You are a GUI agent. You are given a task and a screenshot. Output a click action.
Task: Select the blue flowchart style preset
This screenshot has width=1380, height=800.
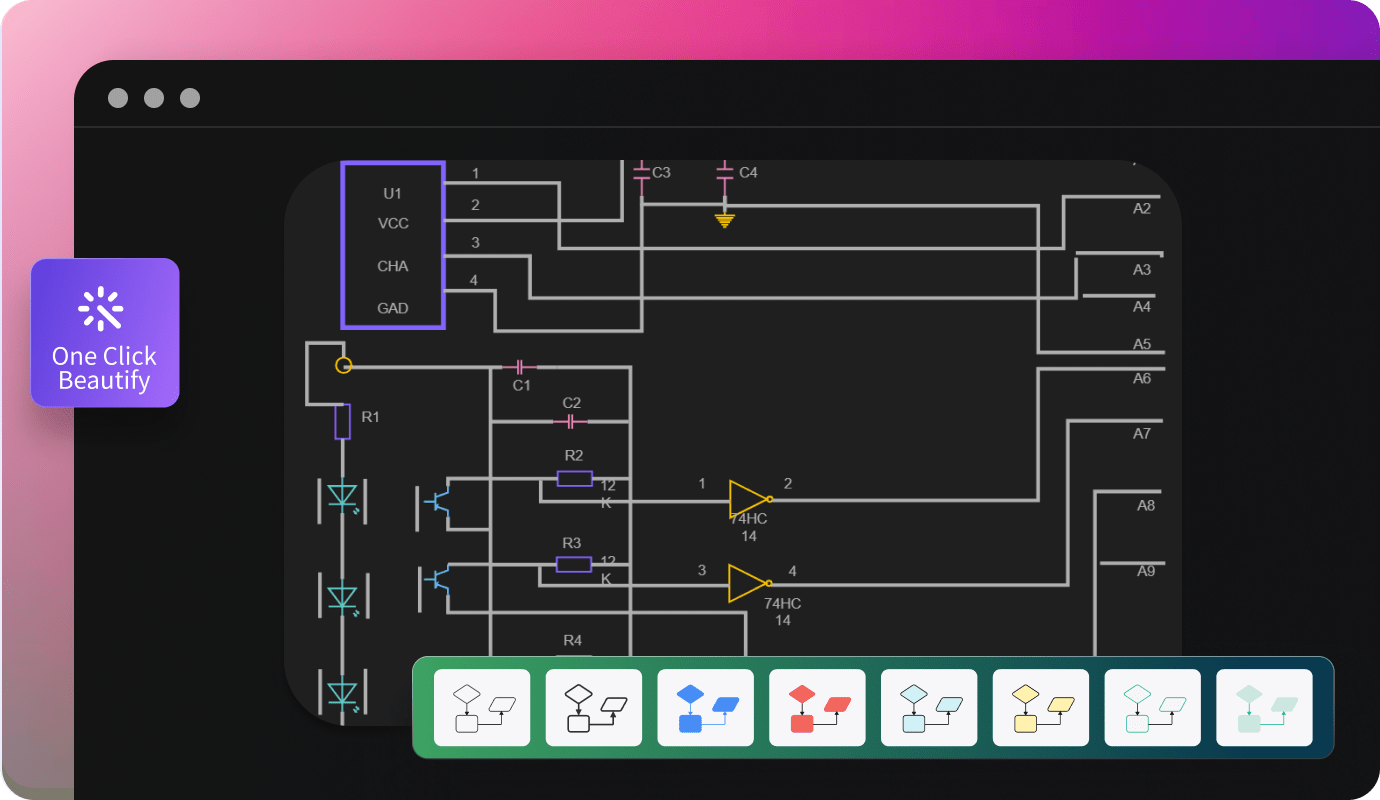pos(705,707)
